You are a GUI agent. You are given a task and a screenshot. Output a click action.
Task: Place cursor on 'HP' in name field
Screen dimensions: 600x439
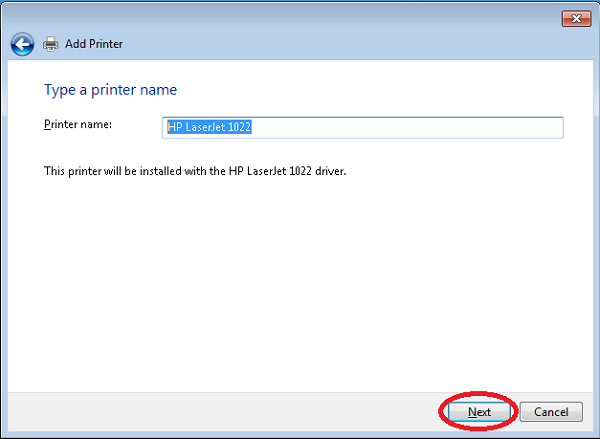pos(173,127)
